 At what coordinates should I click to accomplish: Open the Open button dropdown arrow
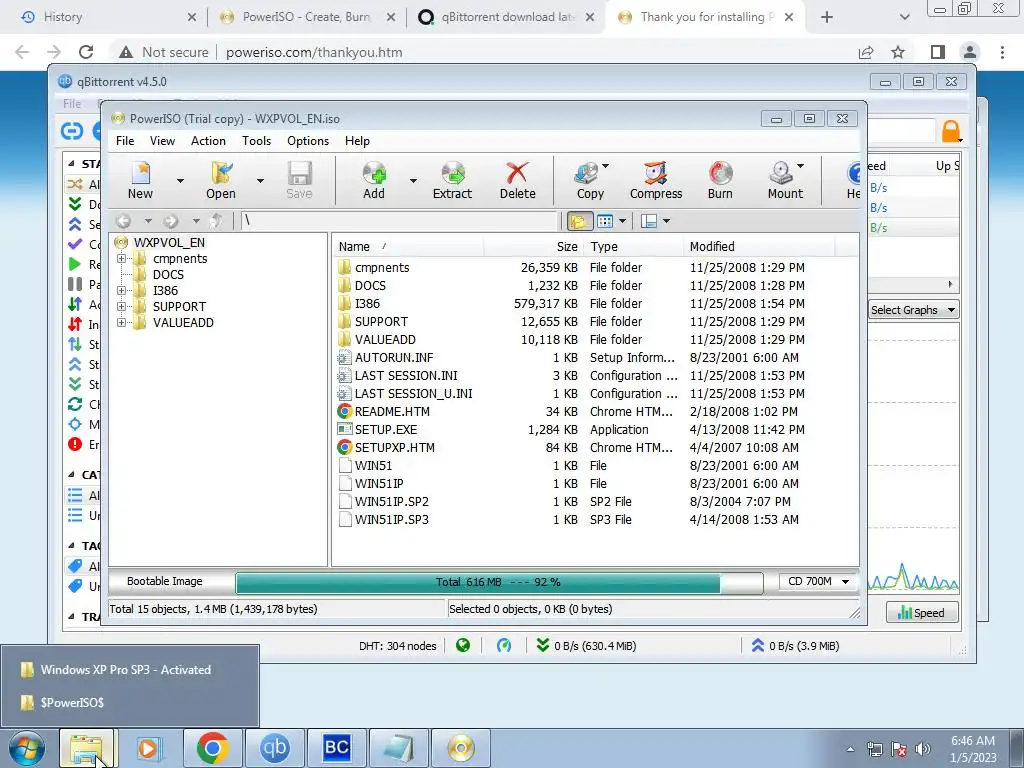tap(260, 180)
